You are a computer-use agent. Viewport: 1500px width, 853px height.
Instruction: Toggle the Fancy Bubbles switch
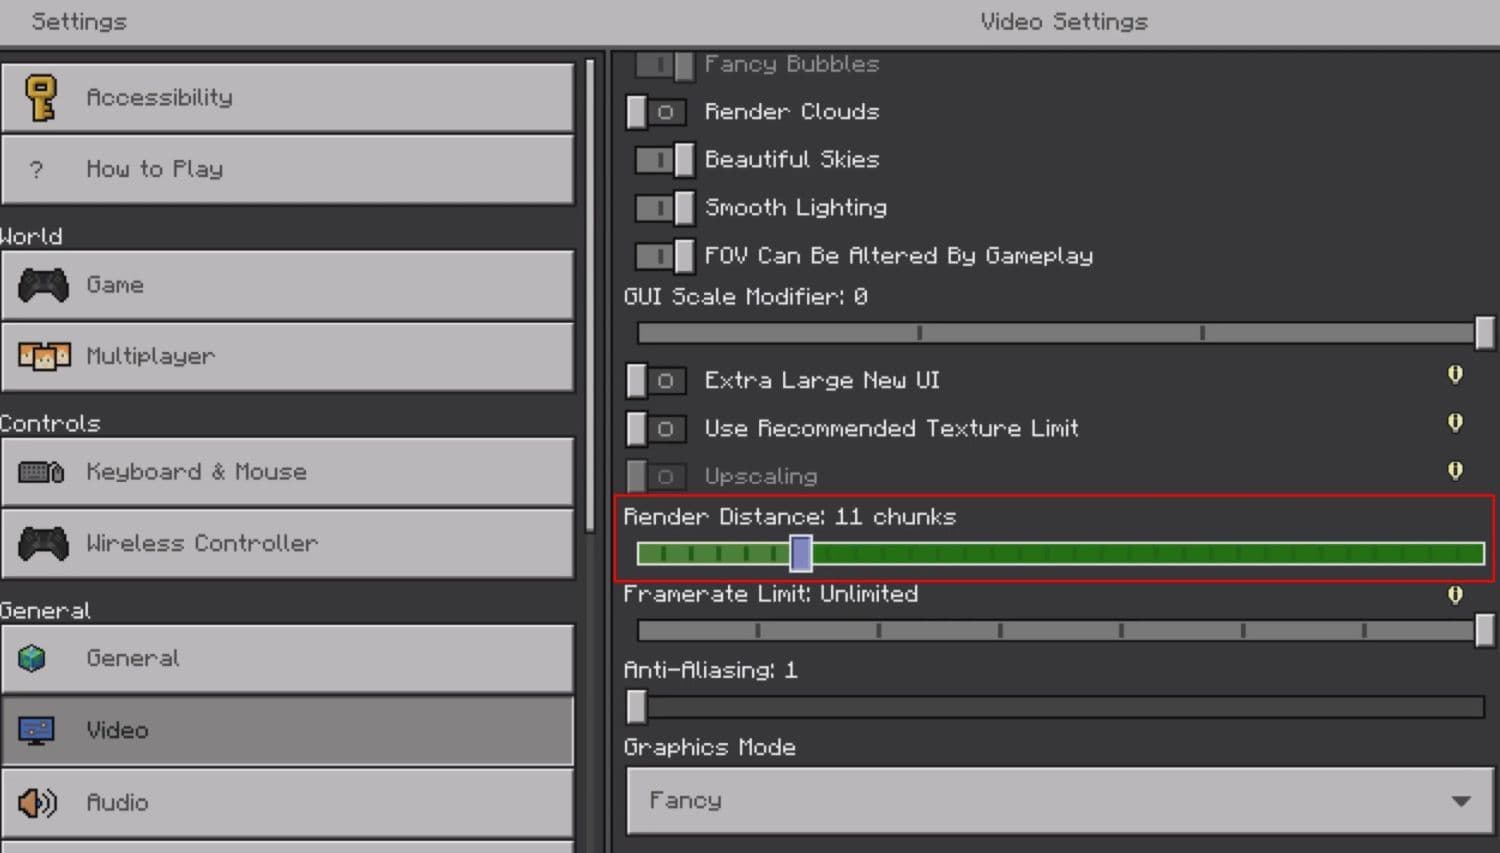pos(664,65)
